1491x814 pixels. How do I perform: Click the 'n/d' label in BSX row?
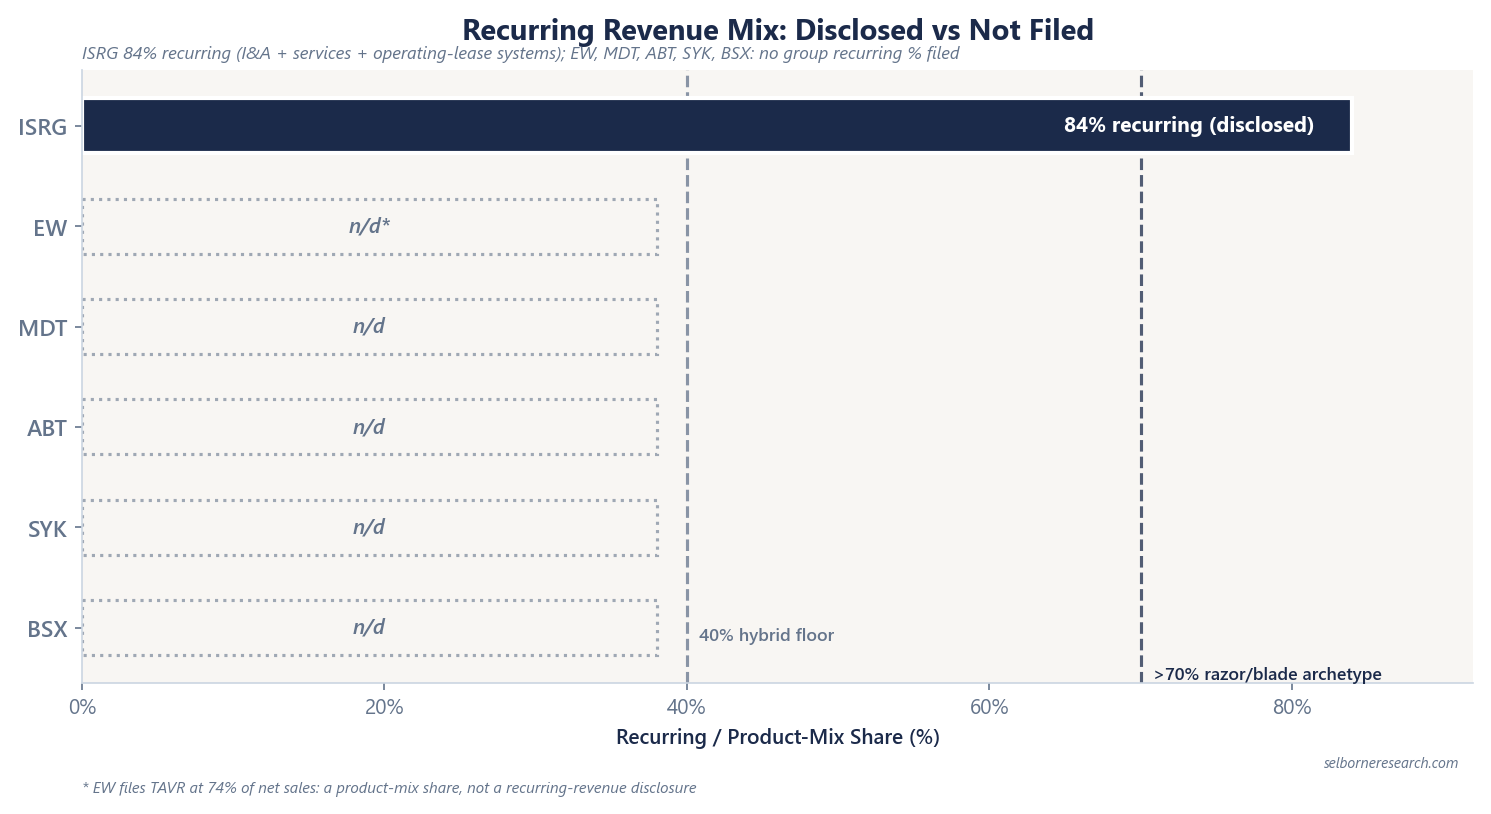point(369,627)
